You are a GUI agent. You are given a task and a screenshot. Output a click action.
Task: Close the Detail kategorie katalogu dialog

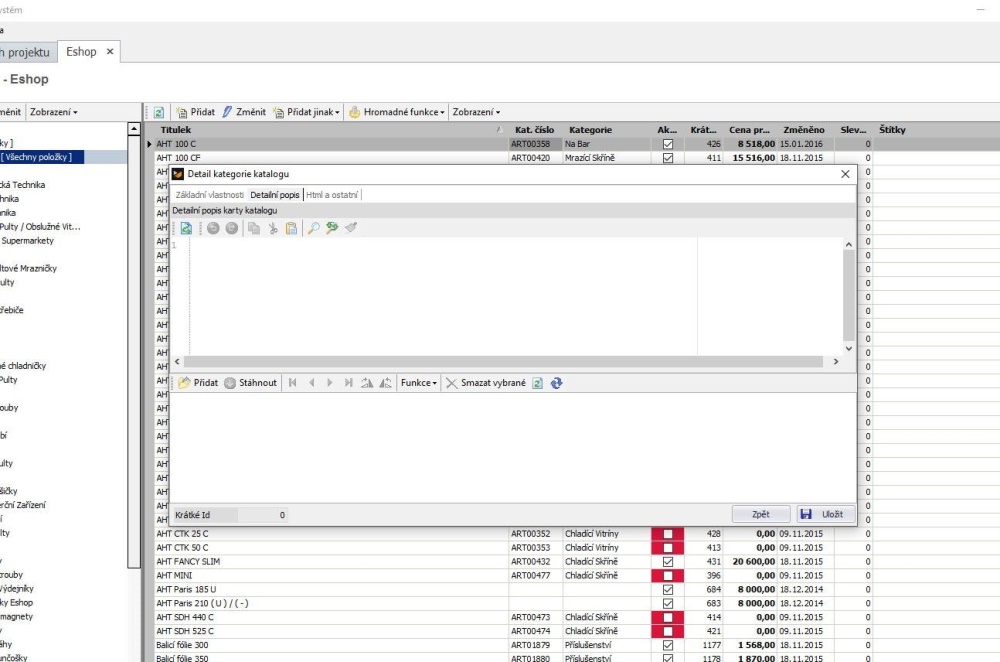click(845, 174)
